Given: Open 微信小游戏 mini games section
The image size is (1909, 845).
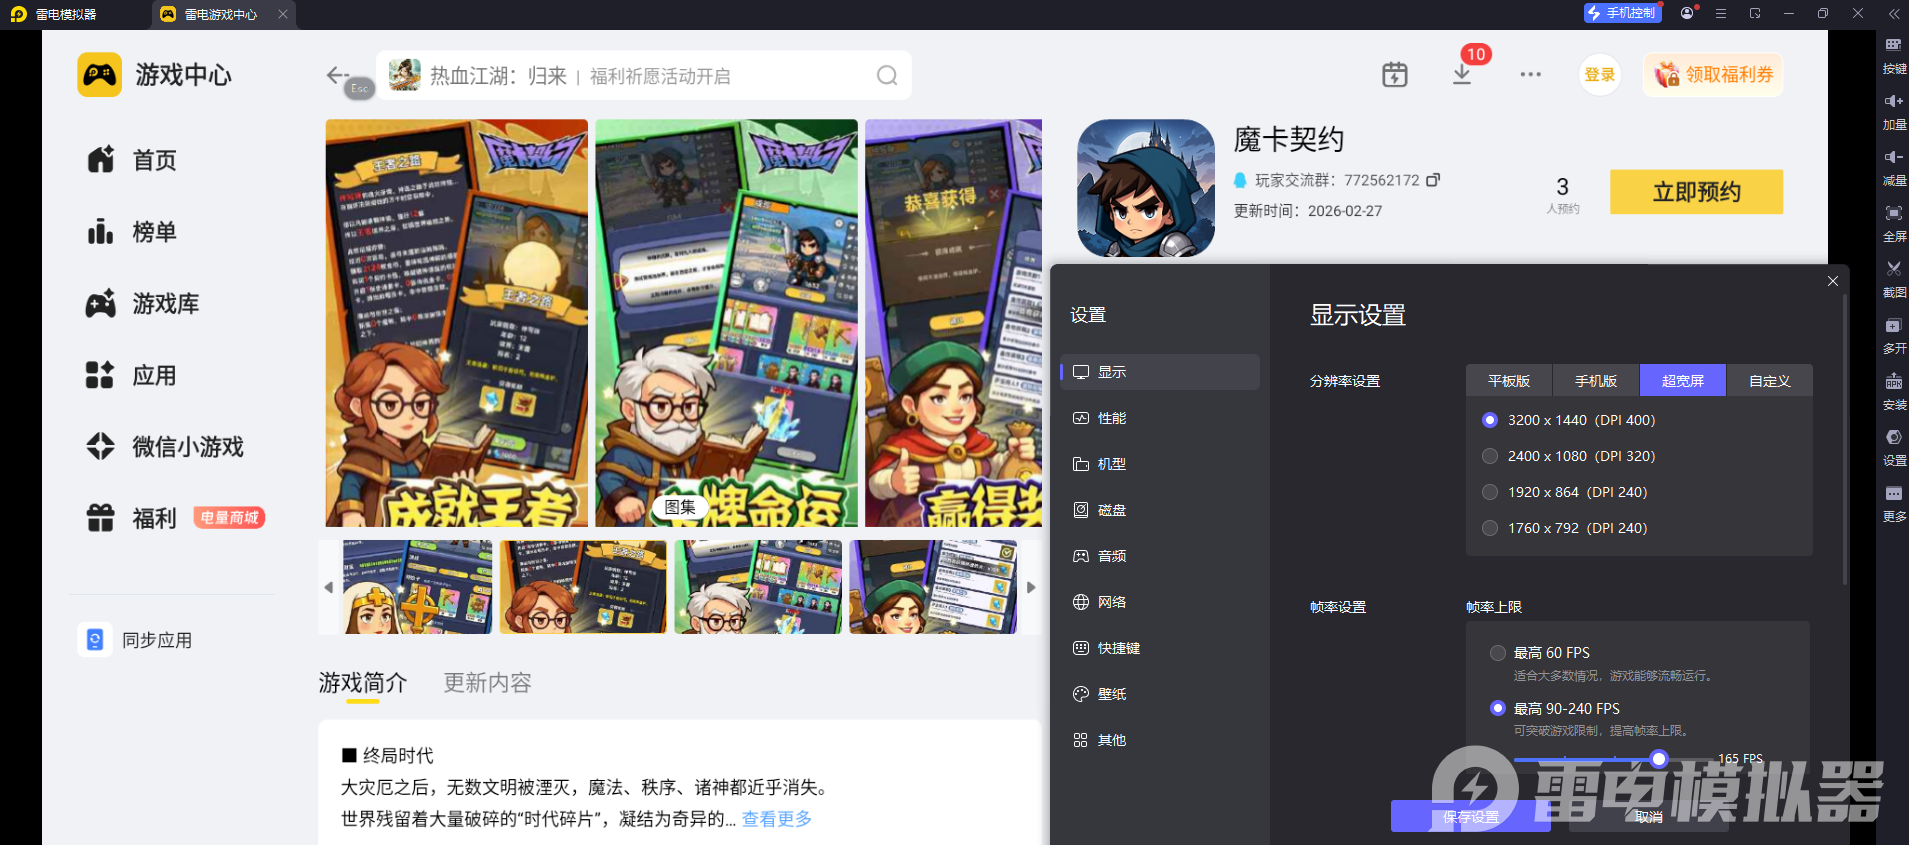Looking at the screenshot, I should click(x=165, y=447).
